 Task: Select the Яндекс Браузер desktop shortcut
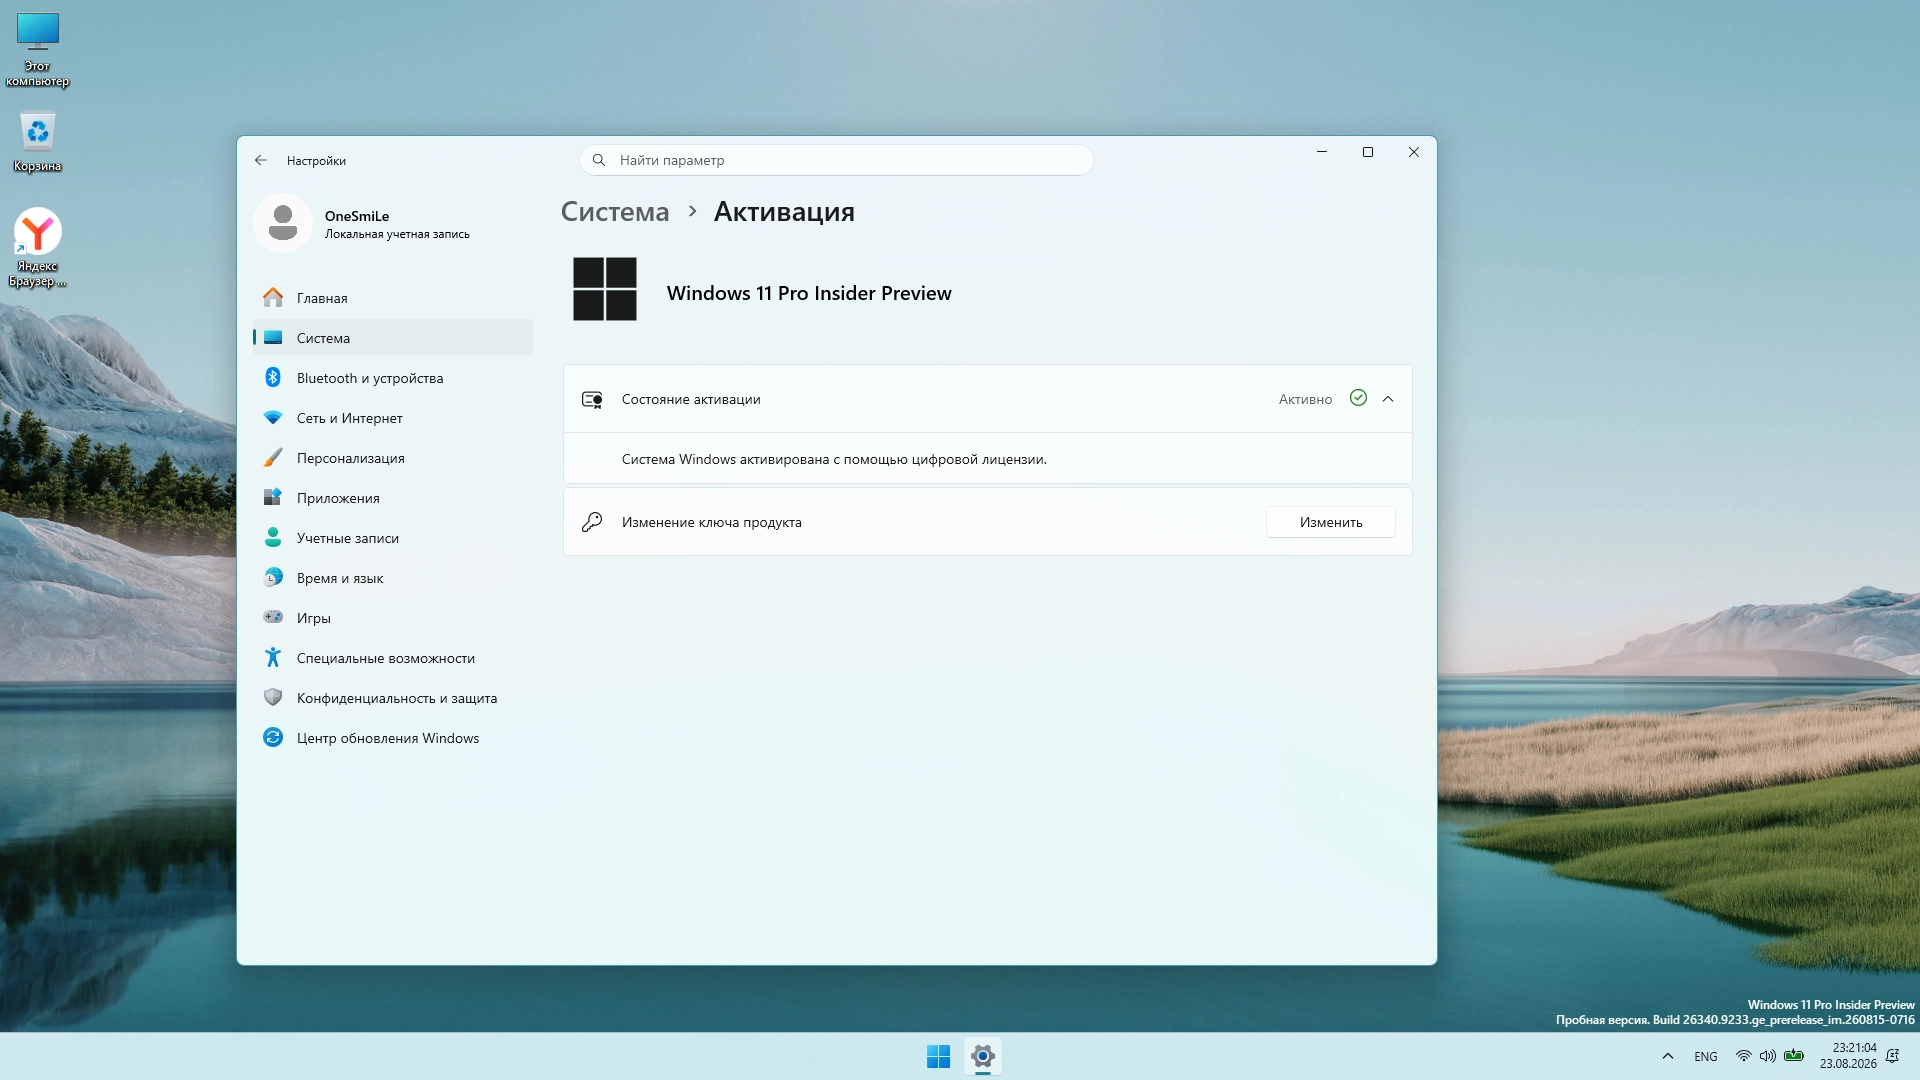38,247
